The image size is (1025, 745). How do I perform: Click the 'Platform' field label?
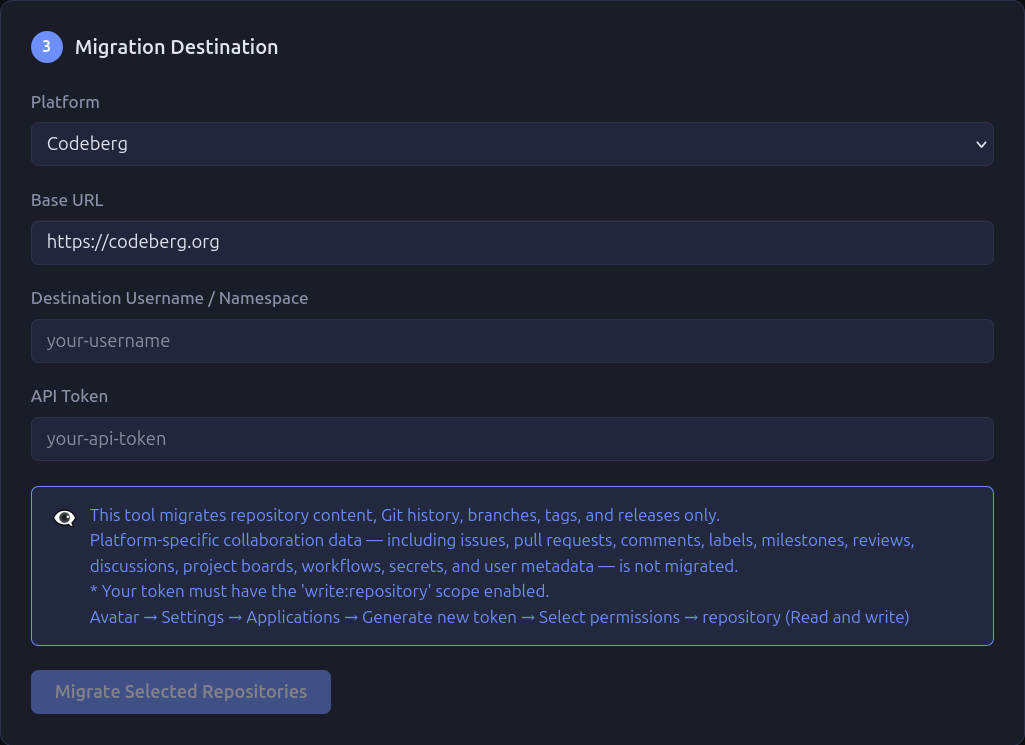click(x=65, y=102)
